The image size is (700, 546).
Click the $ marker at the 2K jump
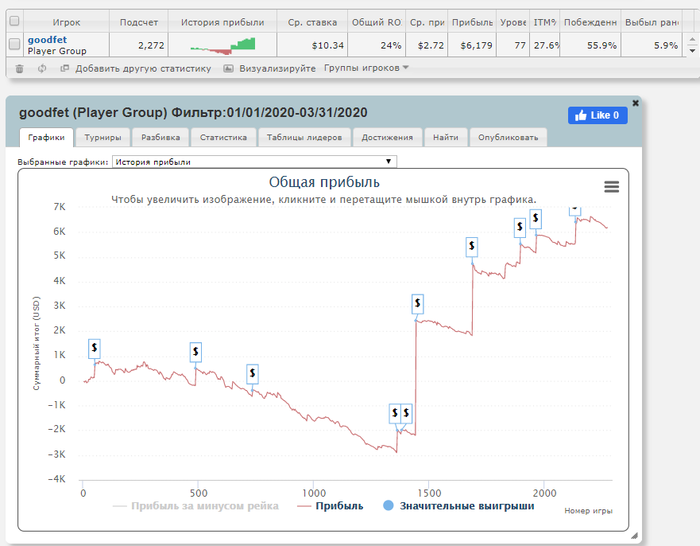pyautogui.click(x=417, y=304)
